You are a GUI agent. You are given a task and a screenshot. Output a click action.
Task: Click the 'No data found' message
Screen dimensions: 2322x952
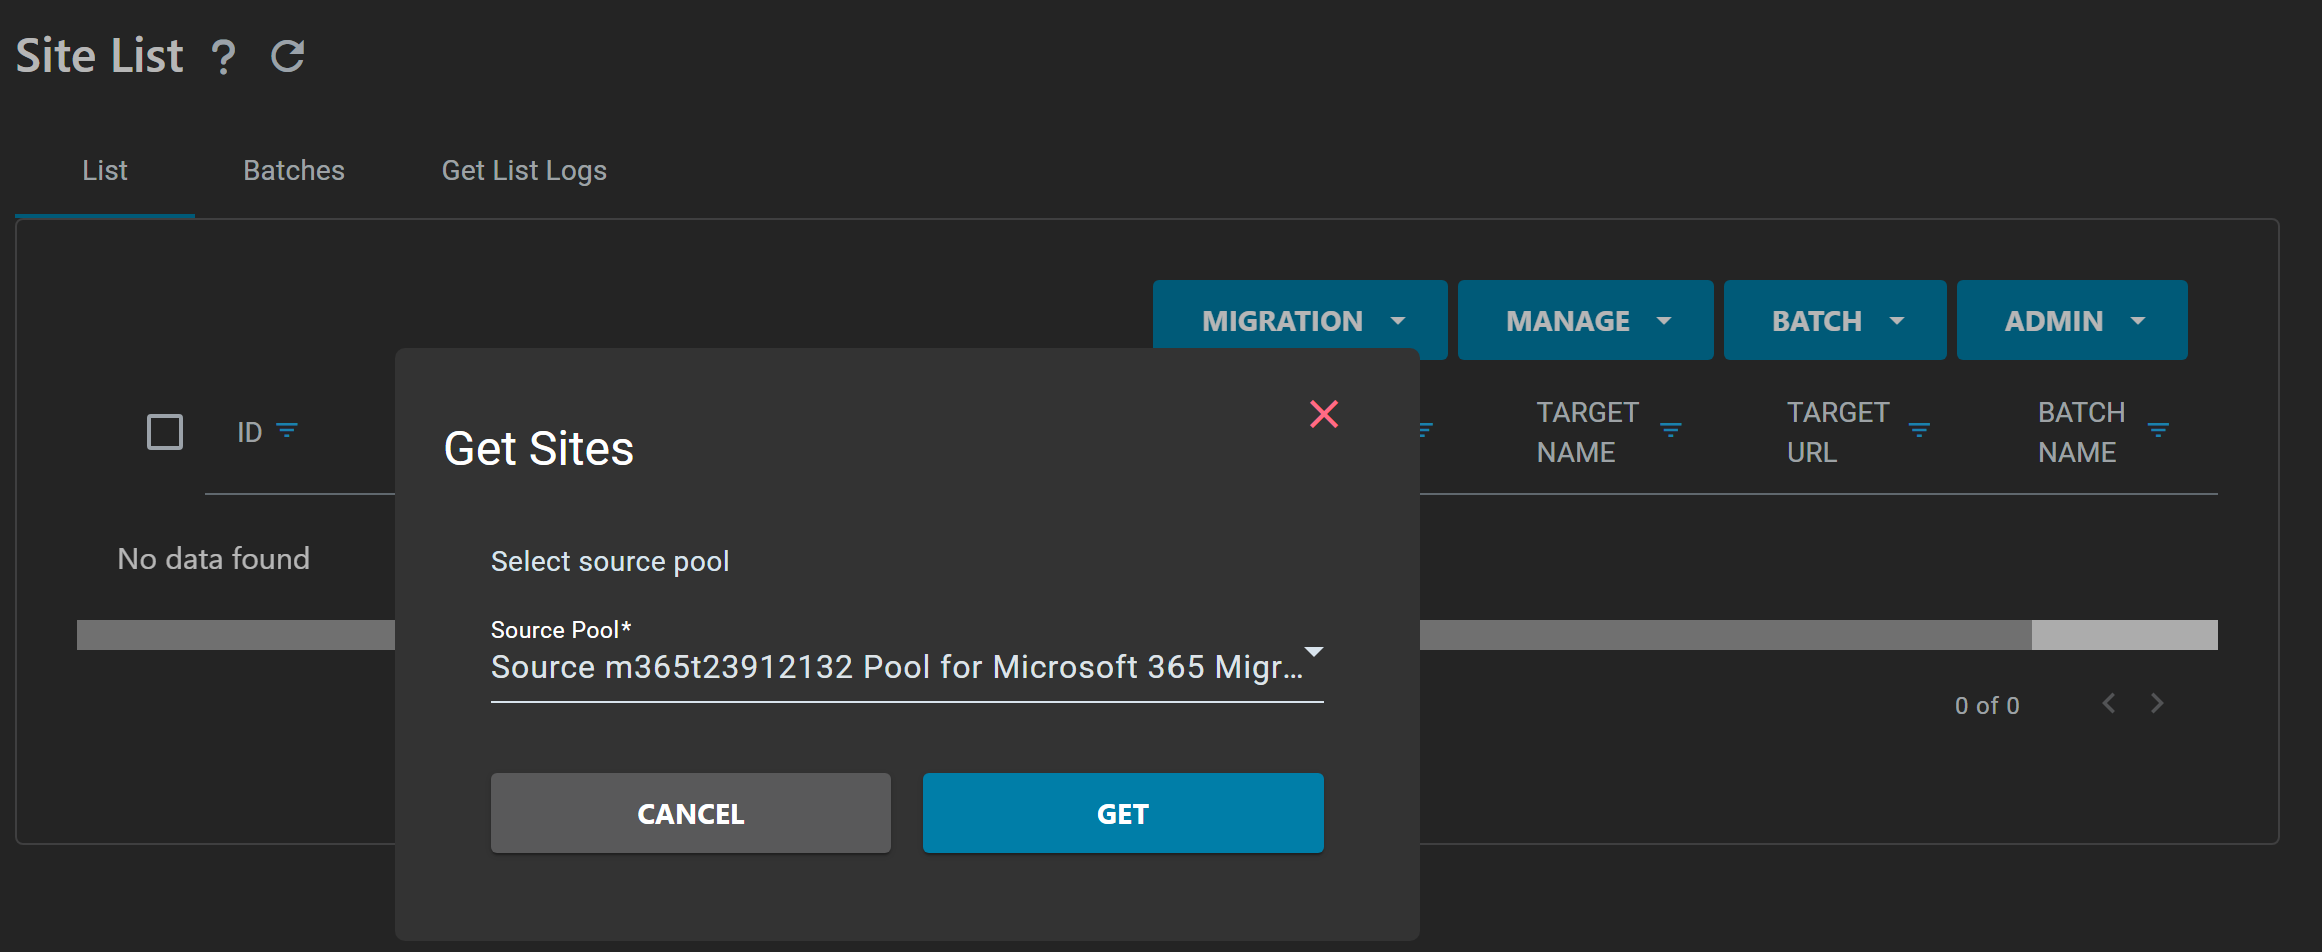(x=214, y=558)
